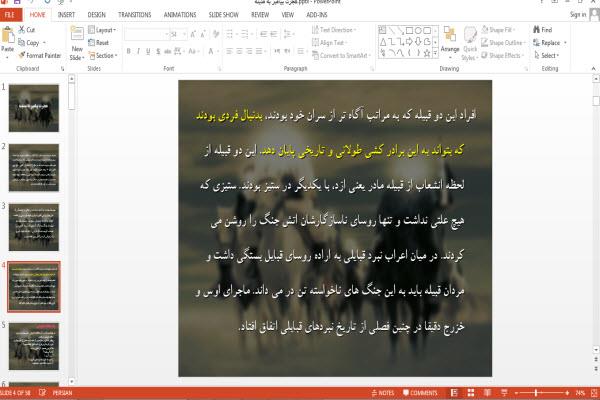This screenshot has width=600, height=400.
Task: Adjust the zoom slider handle
Action: click(x=536, y=393)
